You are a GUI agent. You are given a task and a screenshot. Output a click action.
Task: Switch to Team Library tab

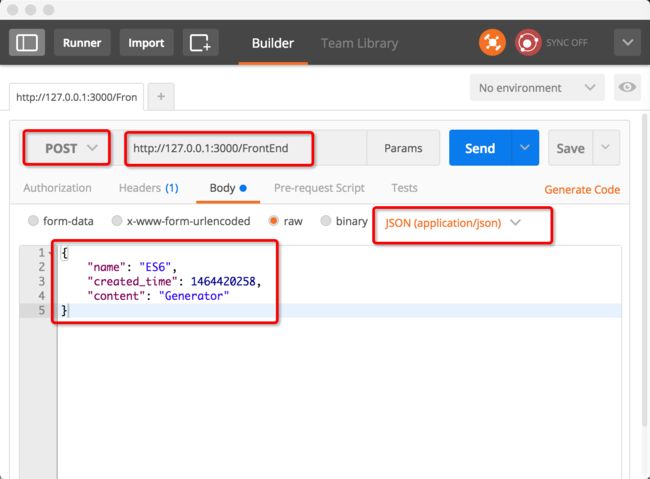click(x=359, y=43)
